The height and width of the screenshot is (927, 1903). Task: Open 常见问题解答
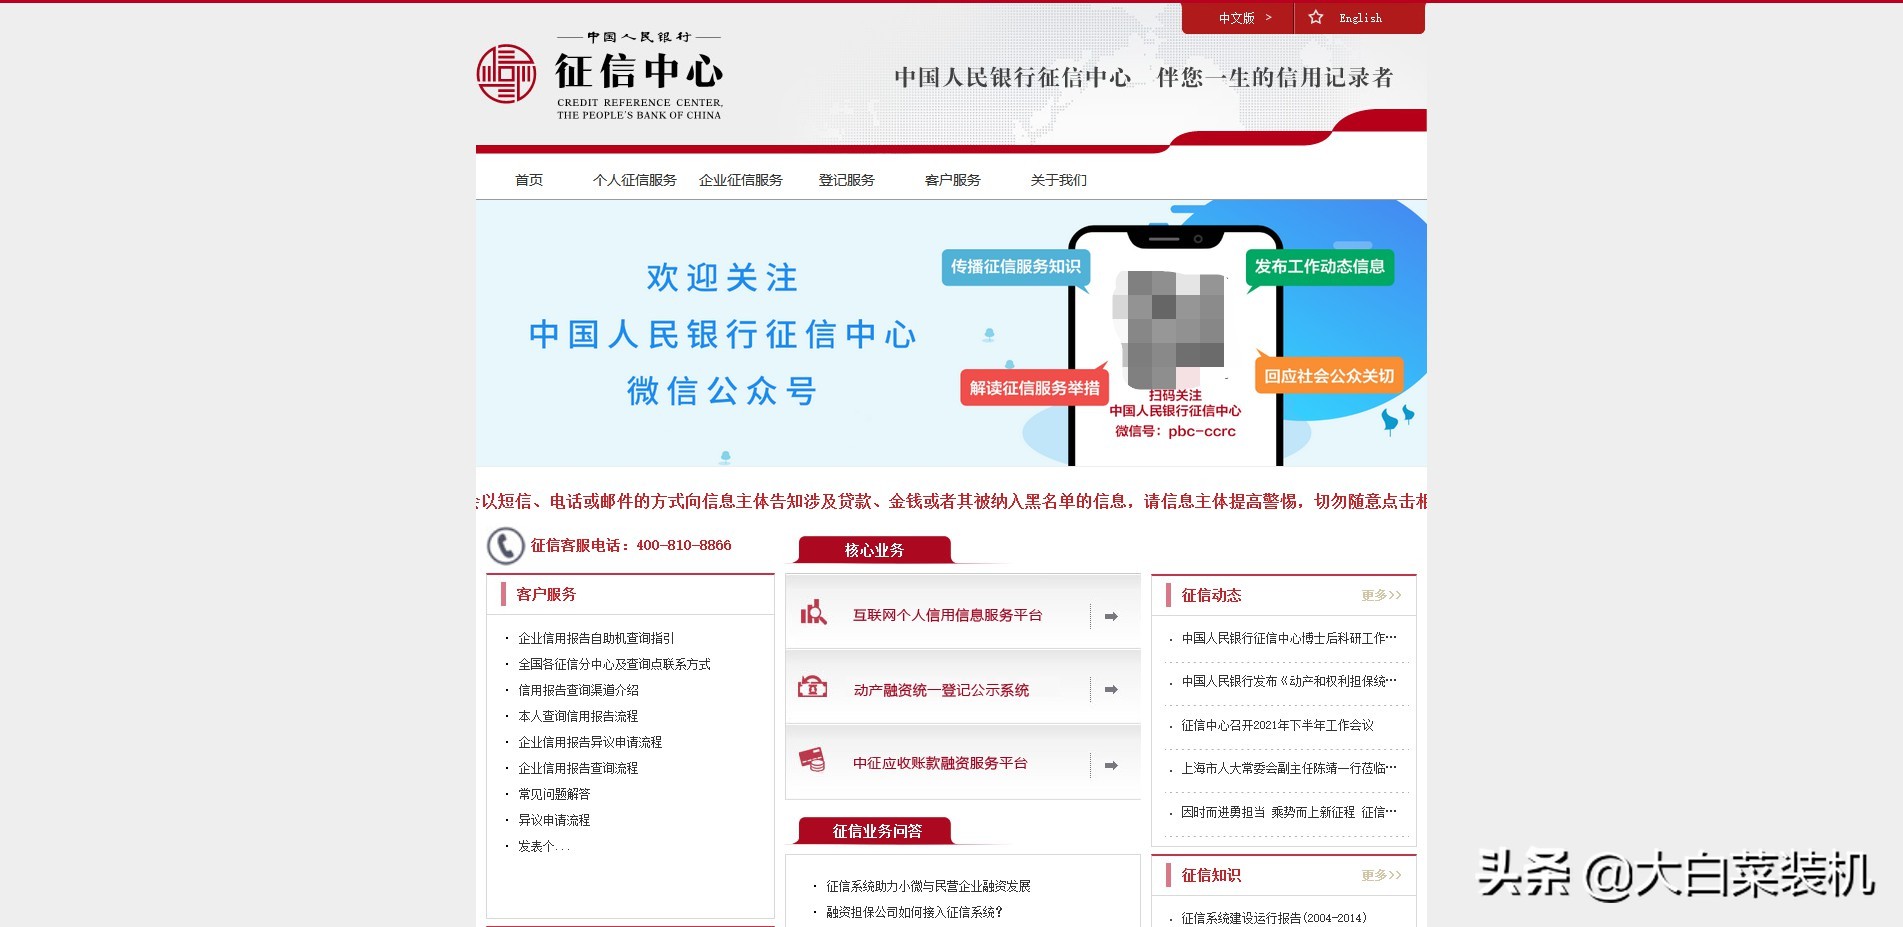[x=554, y=794]
